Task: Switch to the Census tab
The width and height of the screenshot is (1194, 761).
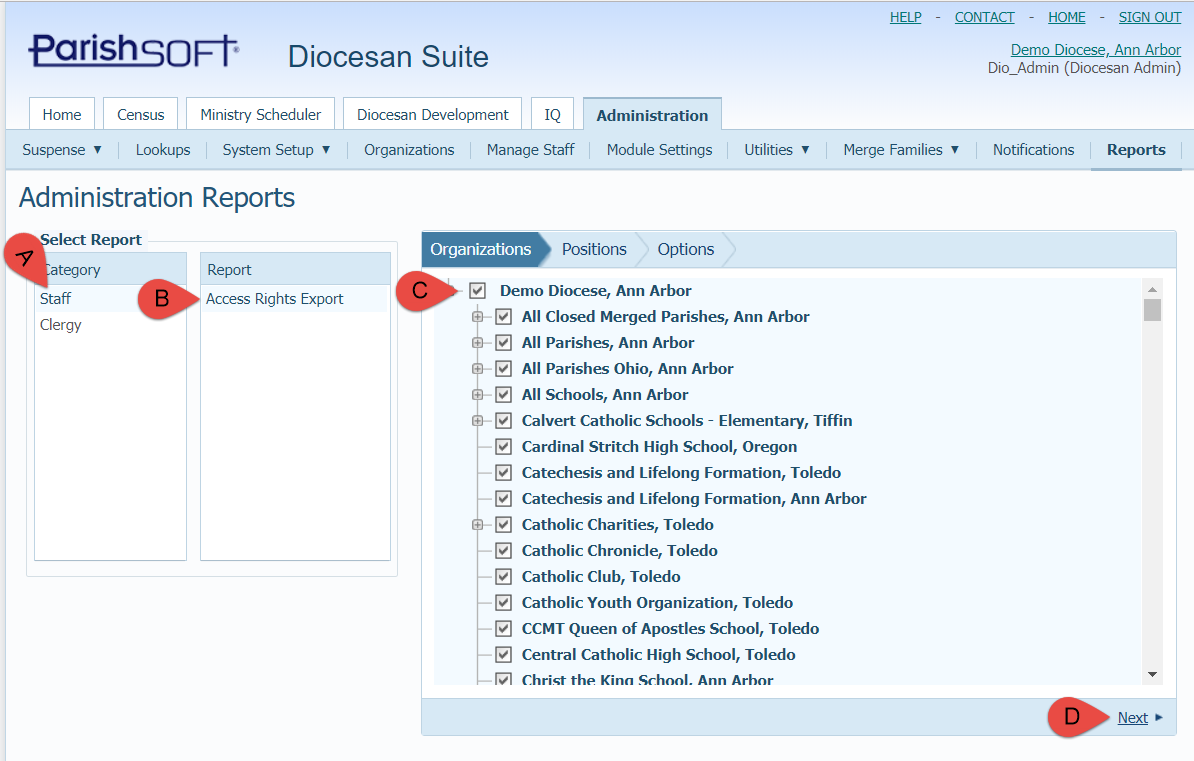Action: [141, 114]
